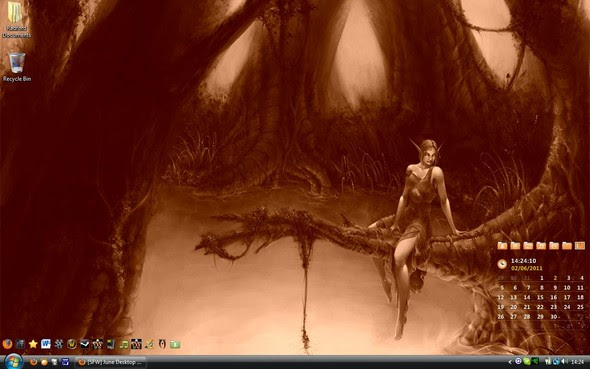Viewport: 590px width, 369px height.
Task: Click the Windows Start orb
Action: point(13,362)
